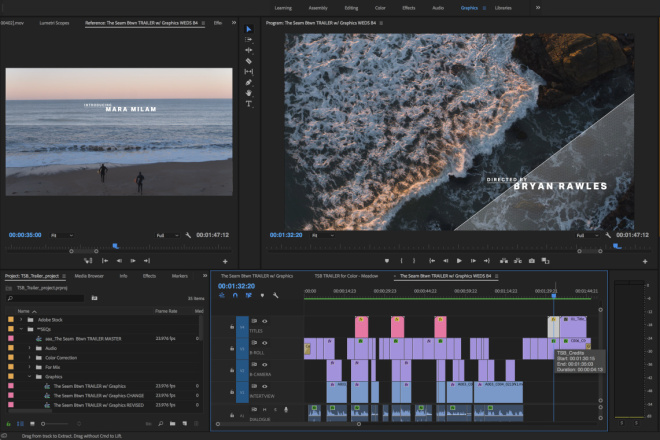This screenshot has height=440, width=660.
Task: Go to Out point in Program monitor
Action: pos(487,261)
